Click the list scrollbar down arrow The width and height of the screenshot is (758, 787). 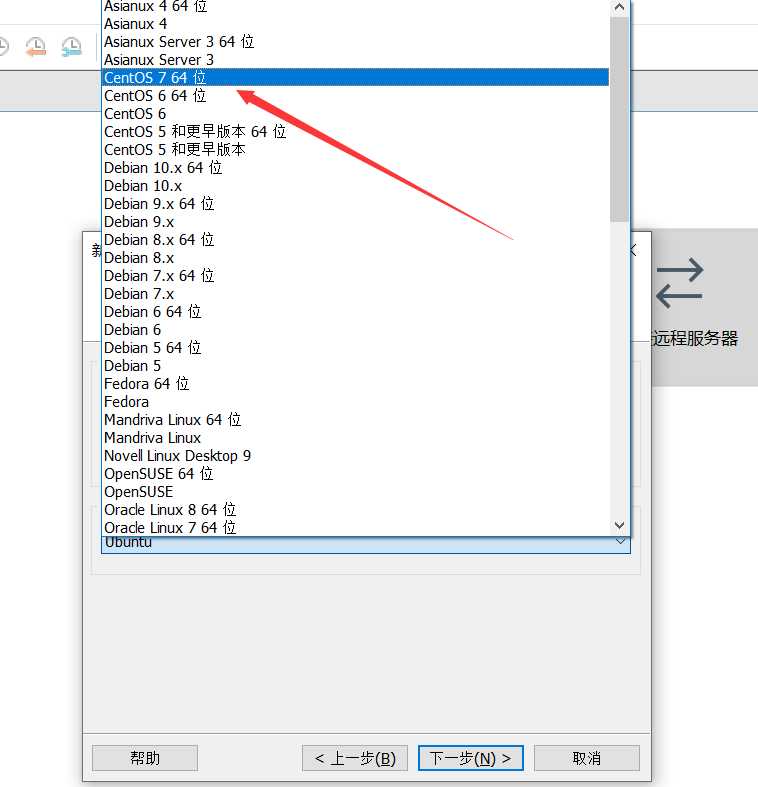tap(619, 526)
